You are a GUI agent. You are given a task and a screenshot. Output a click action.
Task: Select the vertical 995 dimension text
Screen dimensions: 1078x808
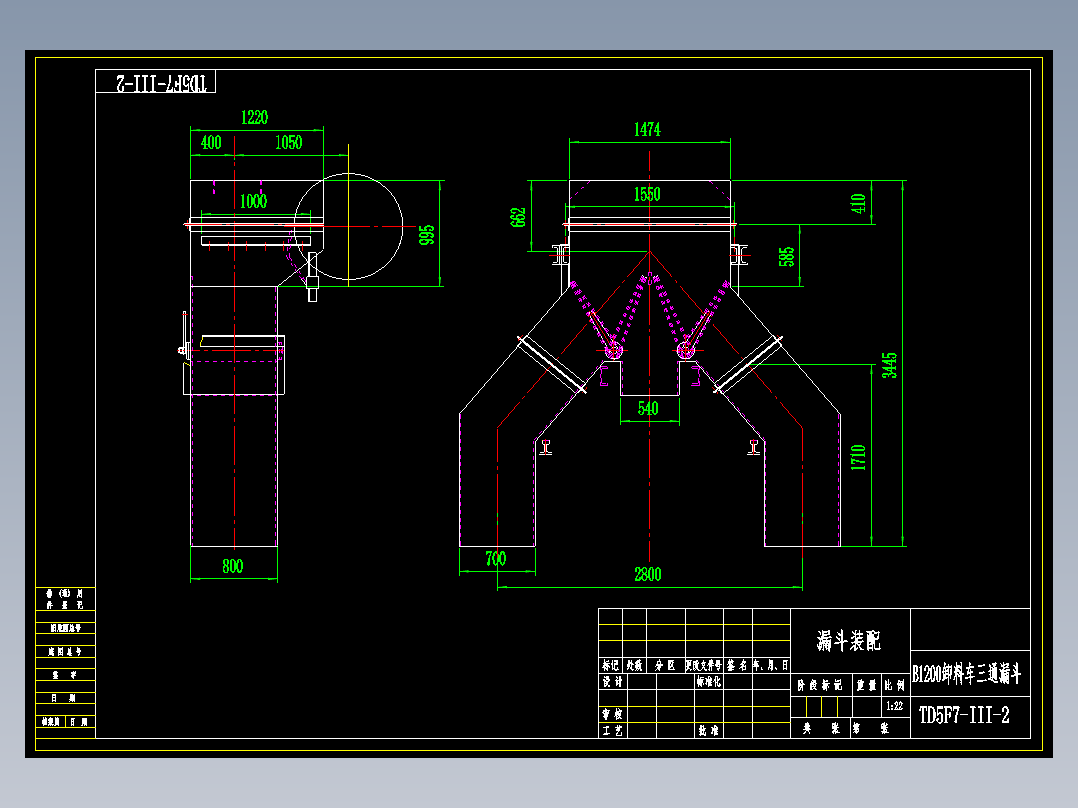point(427,234)
